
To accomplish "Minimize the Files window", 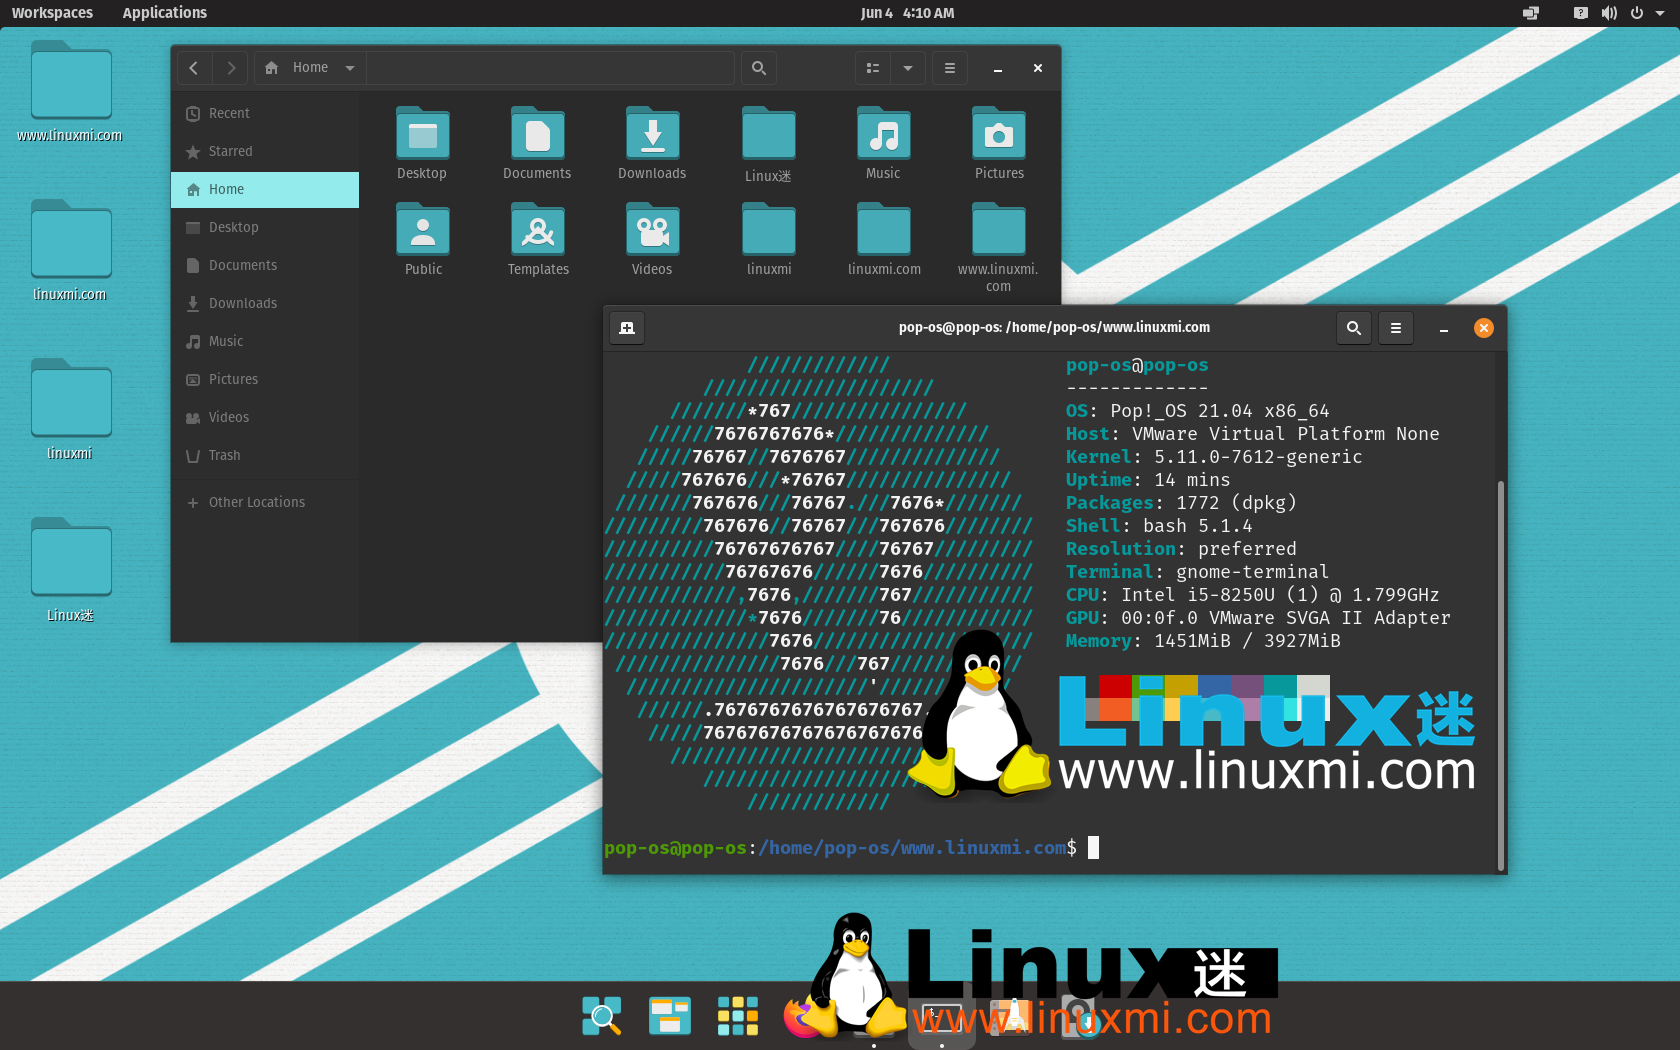I will tap(997, 68).
